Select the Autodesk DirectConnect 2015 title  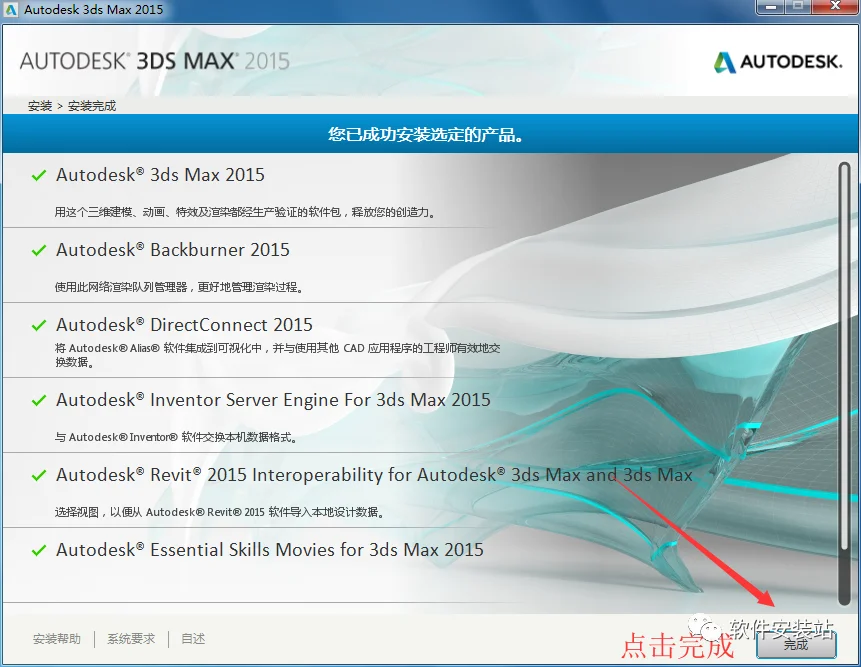pyautogui.click(x=184, y=324)
